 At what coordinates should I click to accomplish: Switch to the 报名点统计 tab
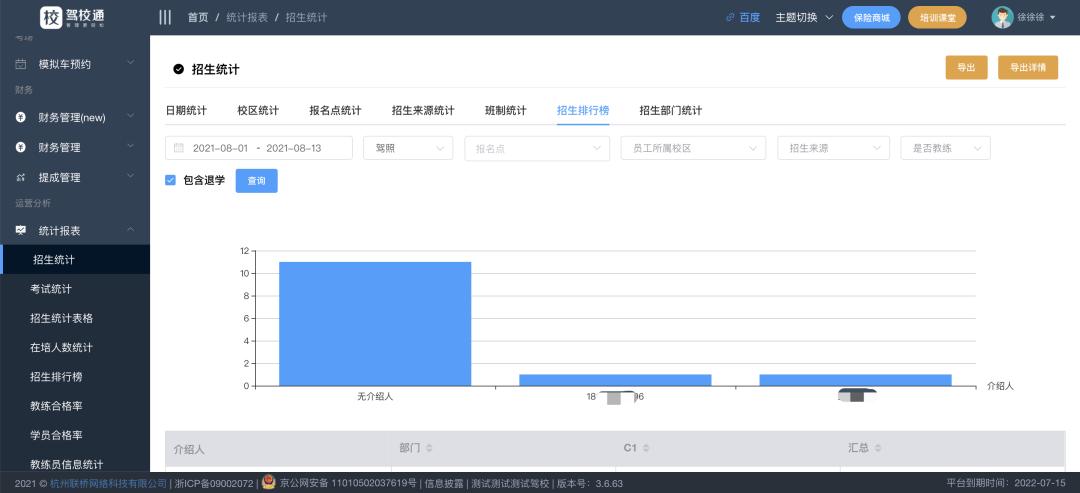335,110
